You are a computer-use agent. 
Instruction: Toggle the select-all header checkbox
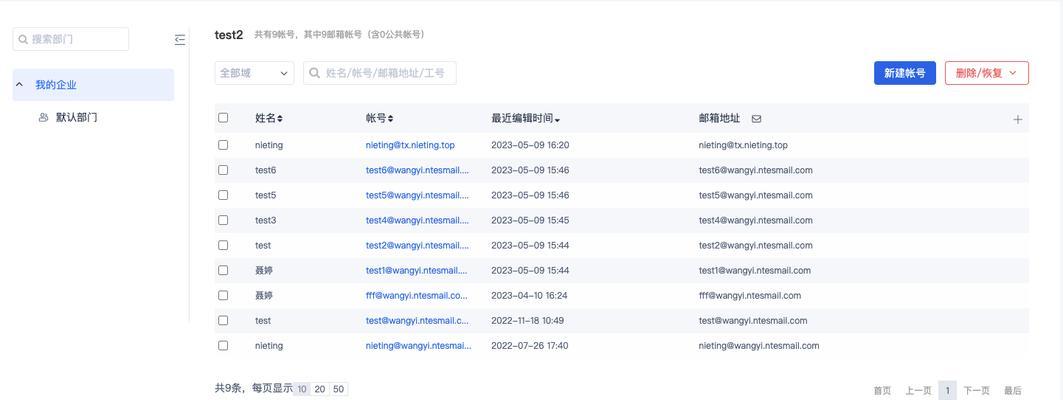point(223,118)
